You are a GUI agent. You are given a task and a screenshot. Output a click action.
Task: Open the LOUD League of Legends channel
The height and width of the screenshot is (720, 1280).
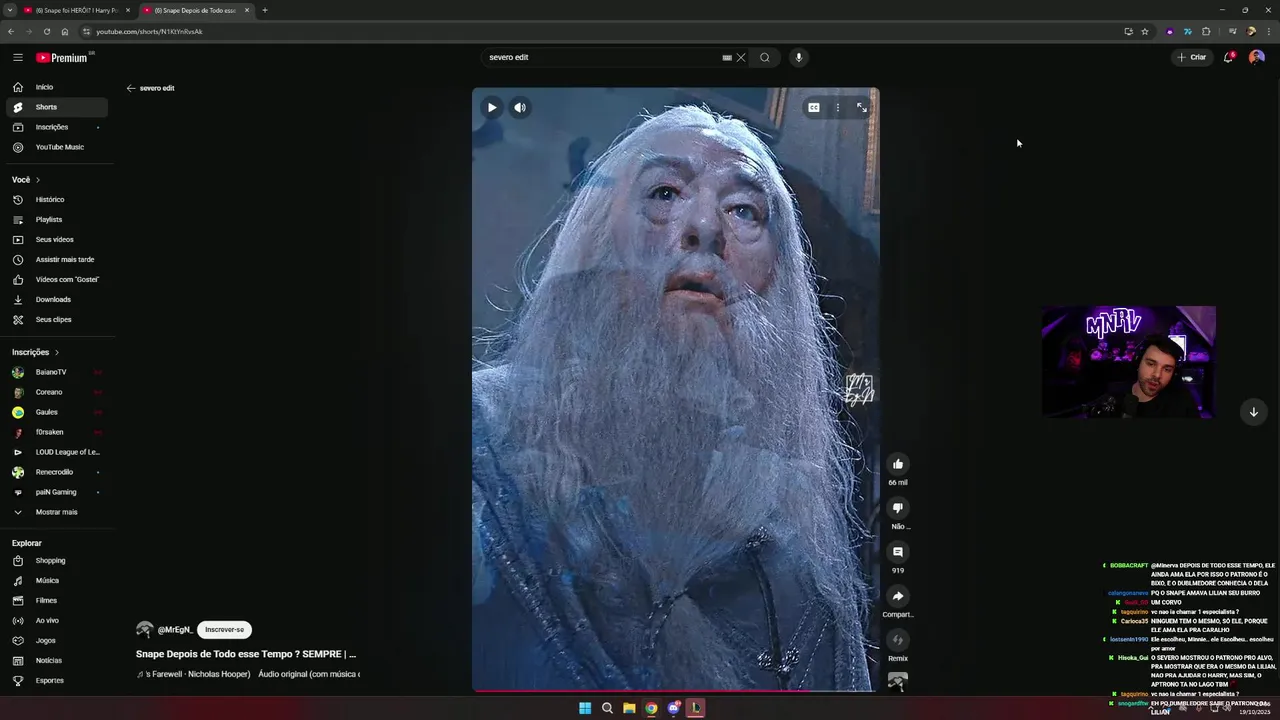(57, 452)
